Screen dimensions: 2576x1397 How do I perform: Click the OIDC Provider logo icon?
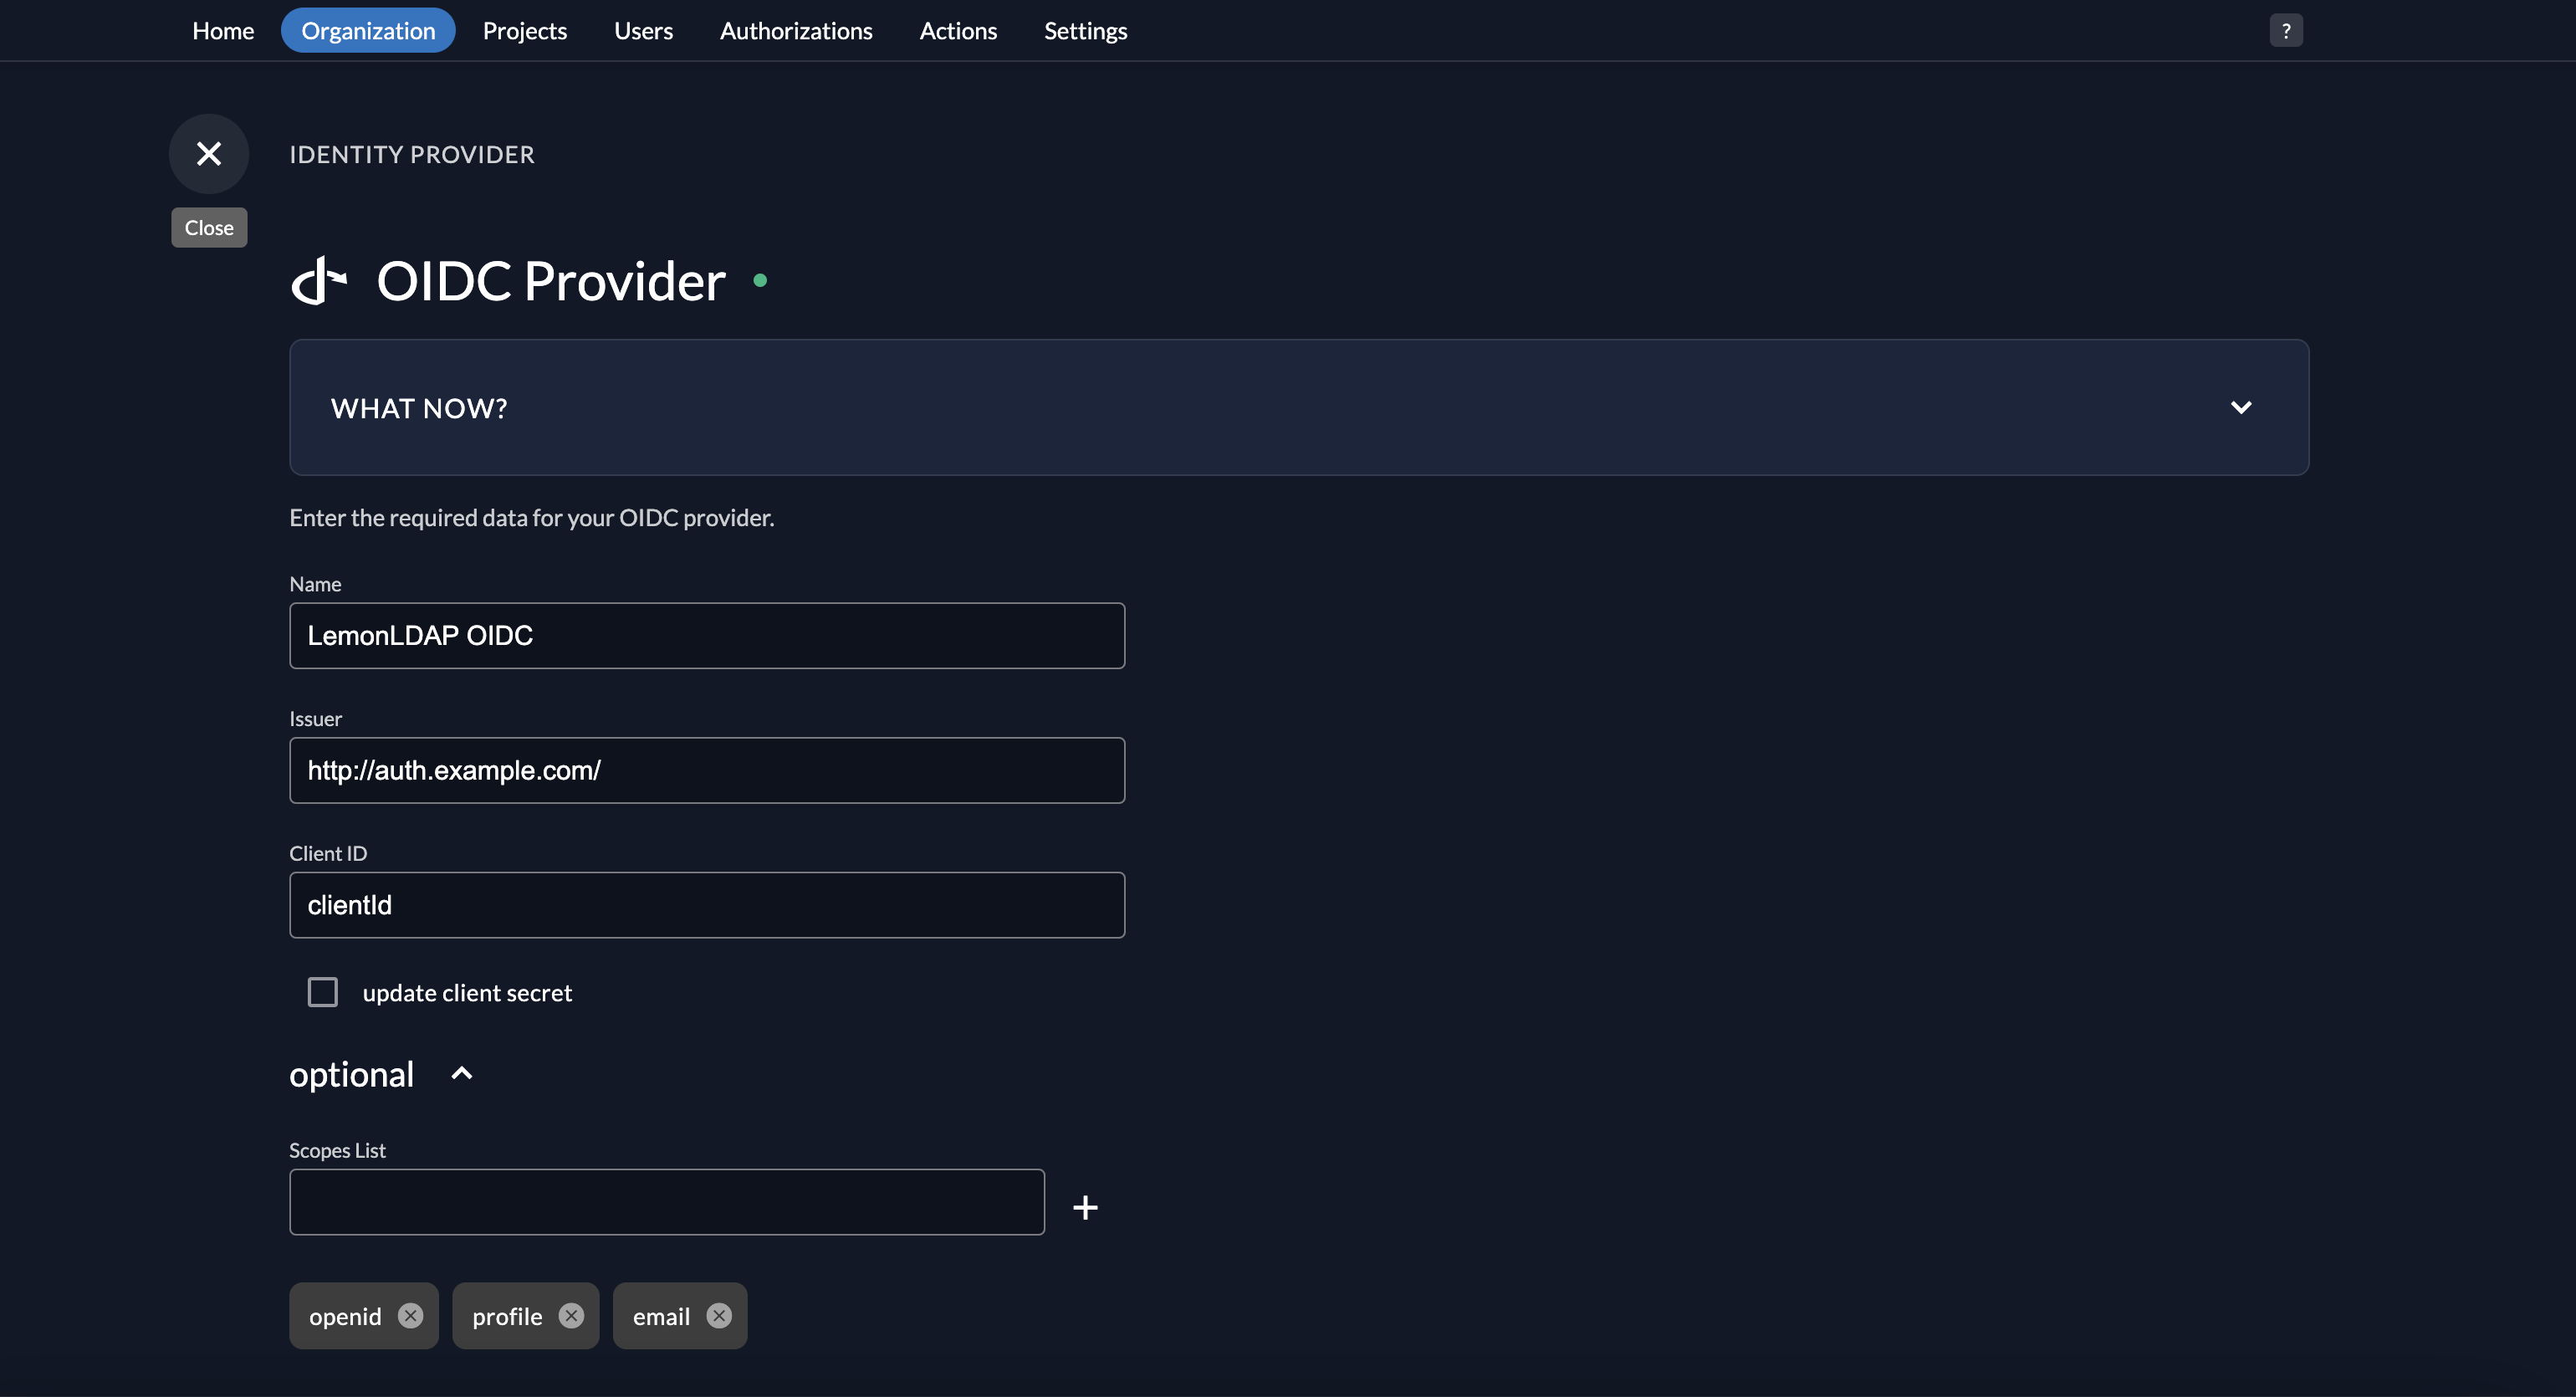coord(319,280)
